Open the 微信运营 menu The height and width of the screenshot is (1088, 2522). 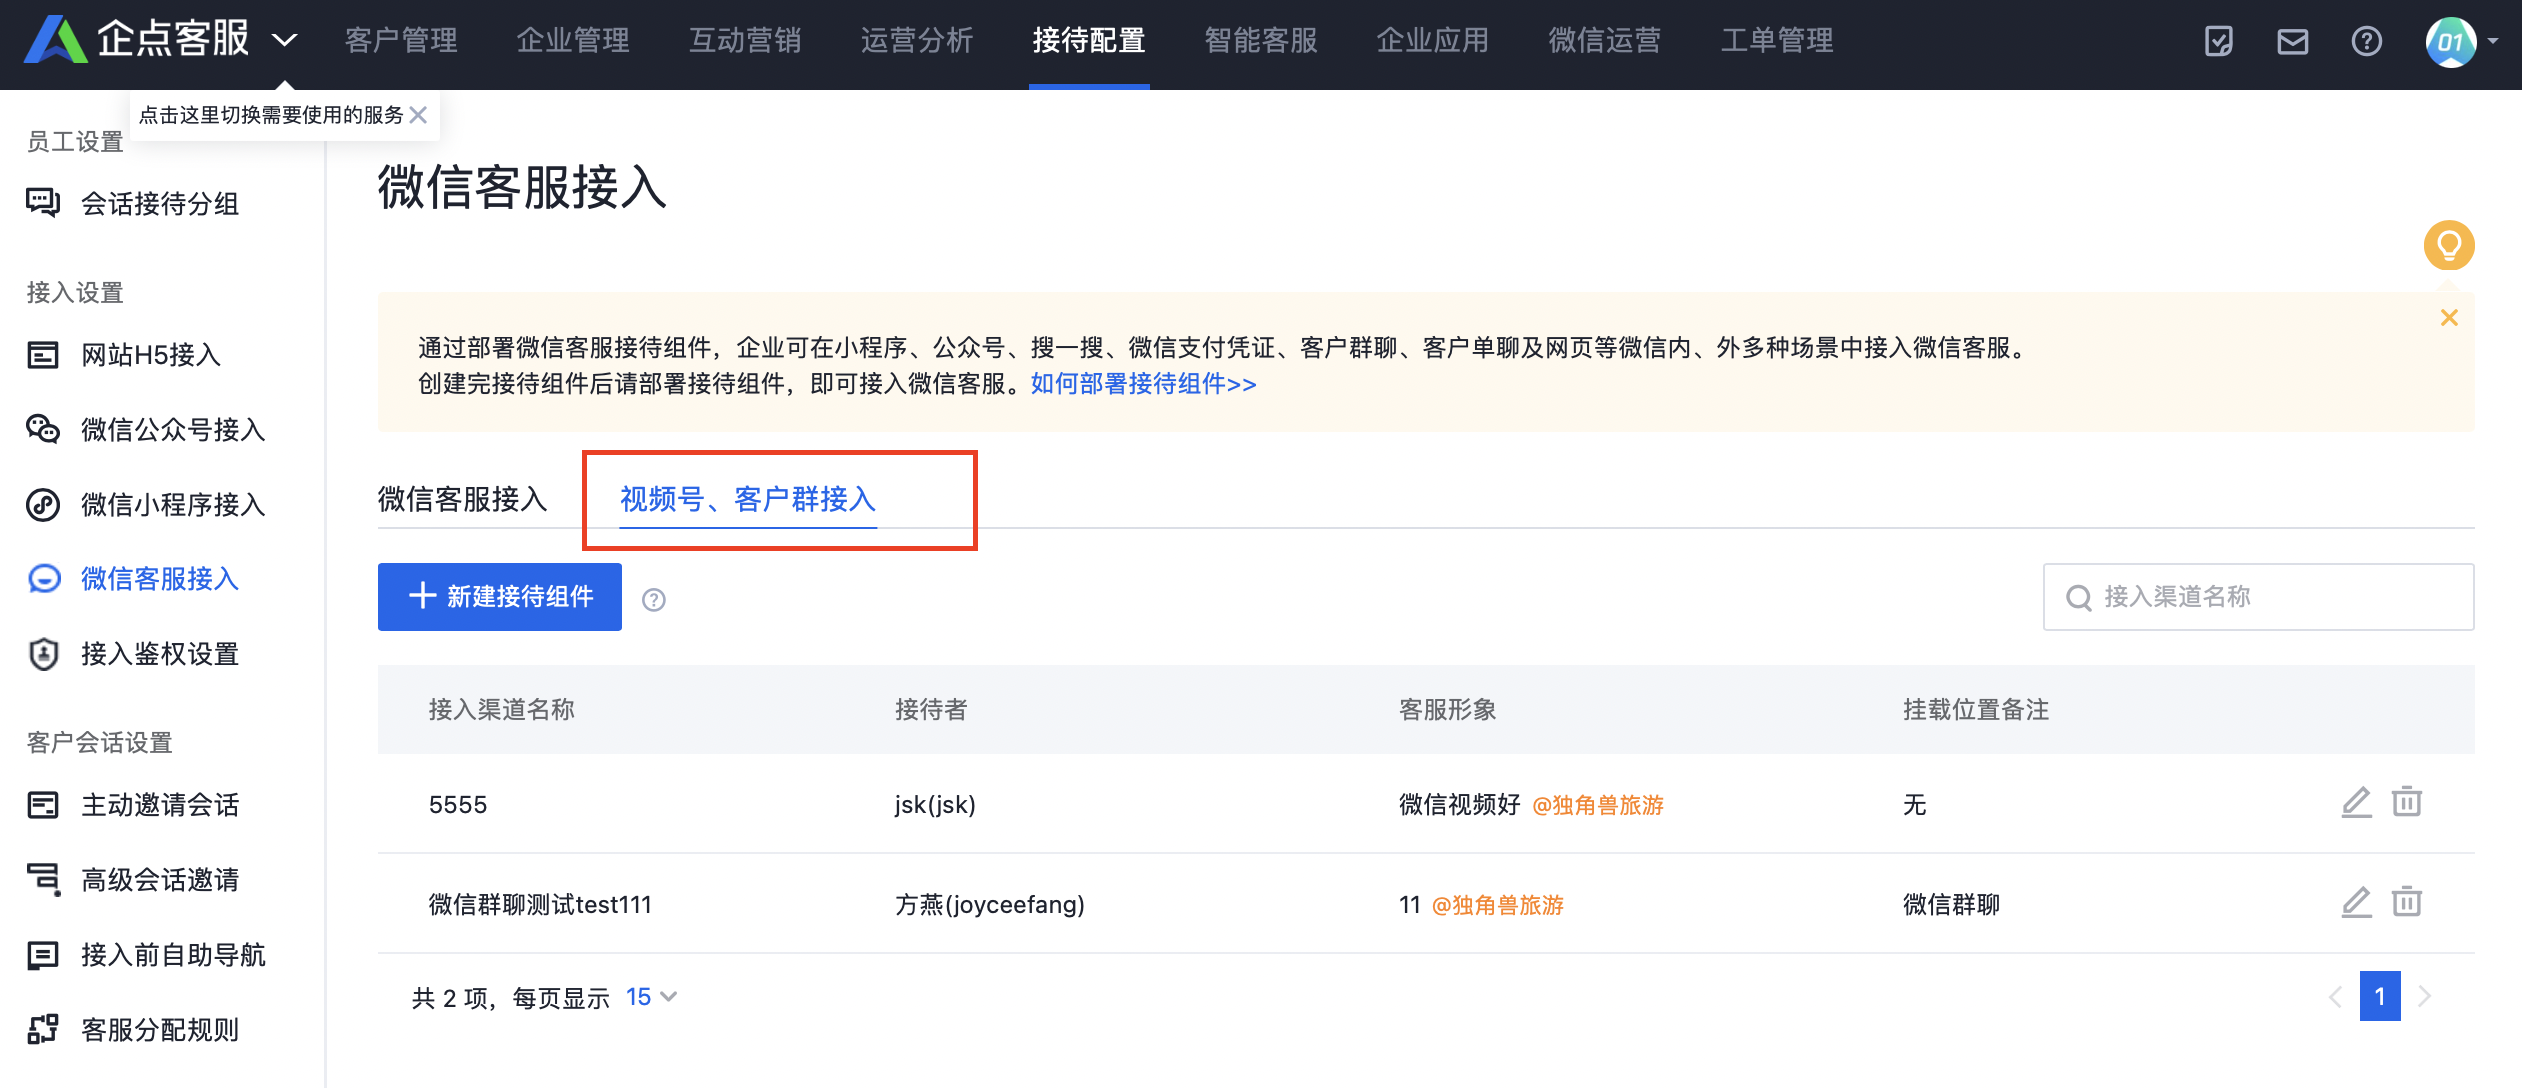[1605, 41]
